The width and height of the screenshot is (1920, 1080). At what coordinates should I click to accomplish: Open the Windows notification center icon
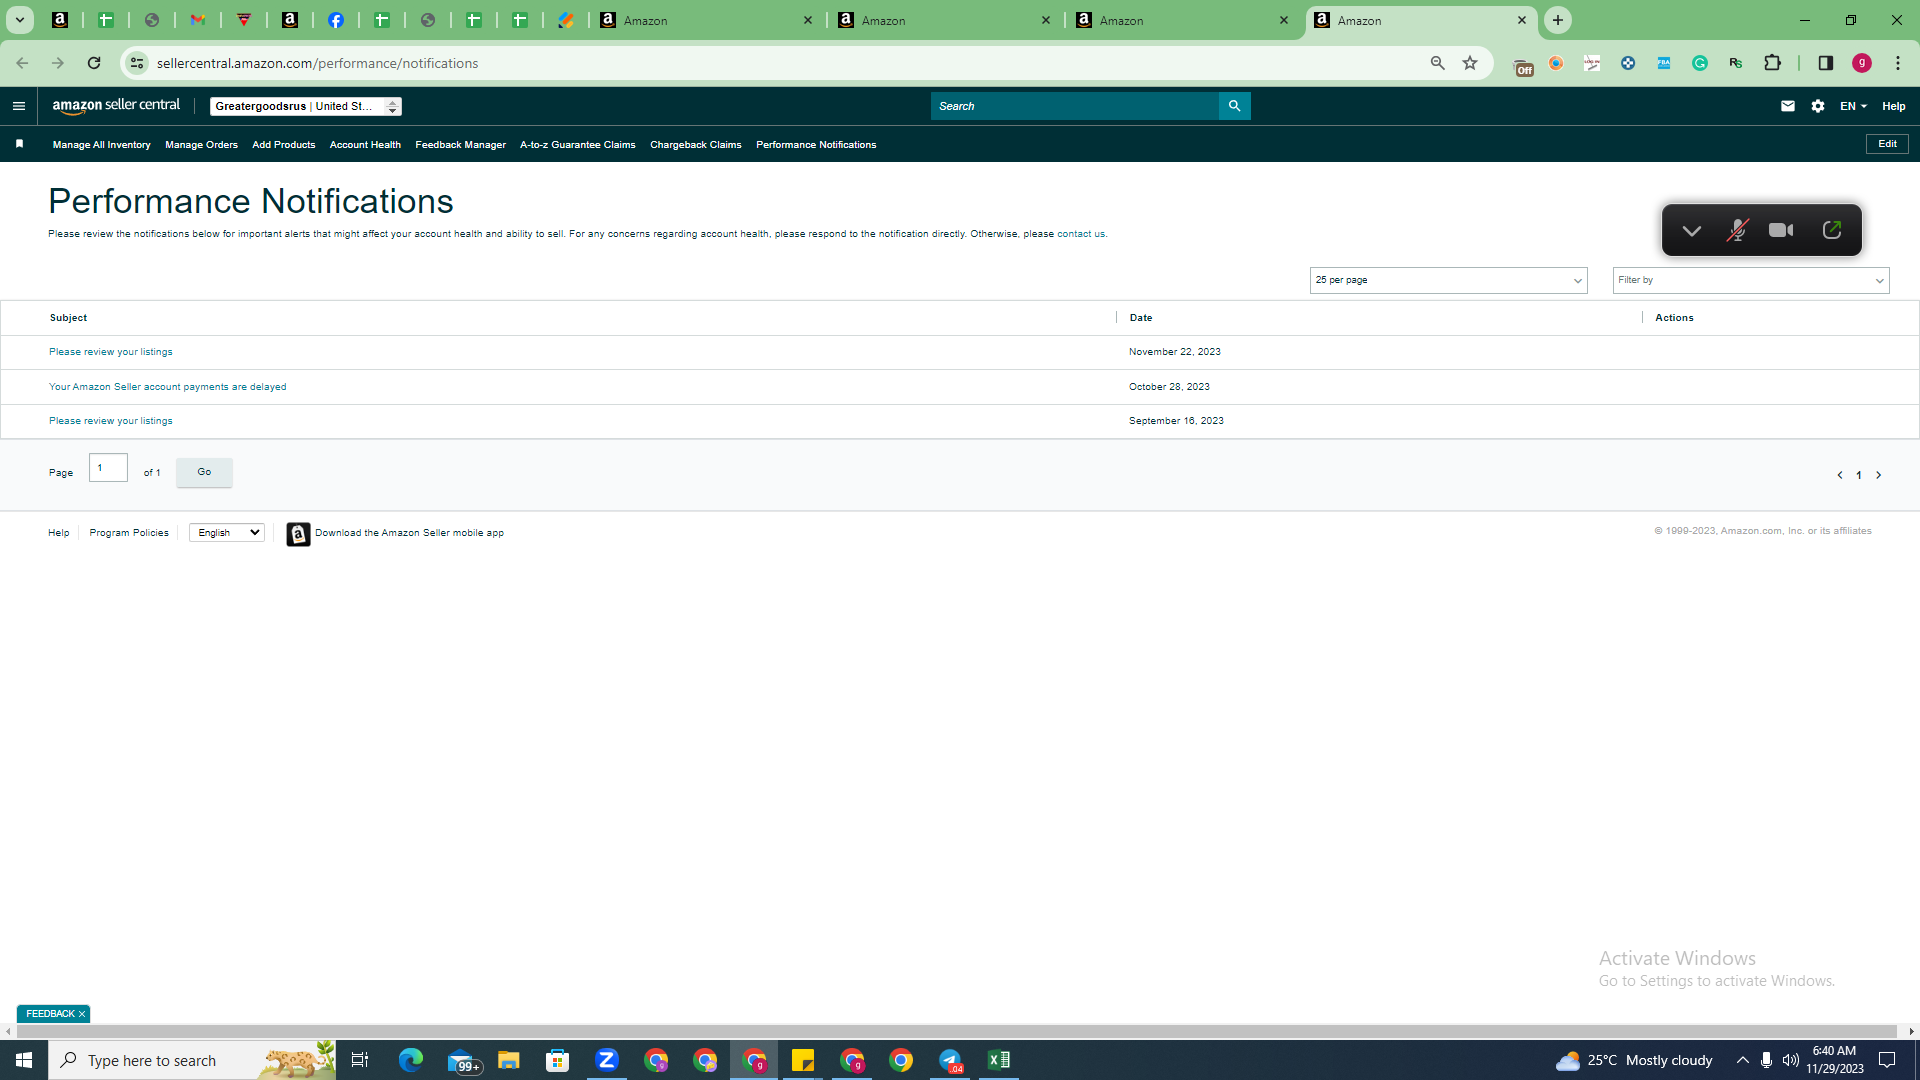[1887, 1060]
